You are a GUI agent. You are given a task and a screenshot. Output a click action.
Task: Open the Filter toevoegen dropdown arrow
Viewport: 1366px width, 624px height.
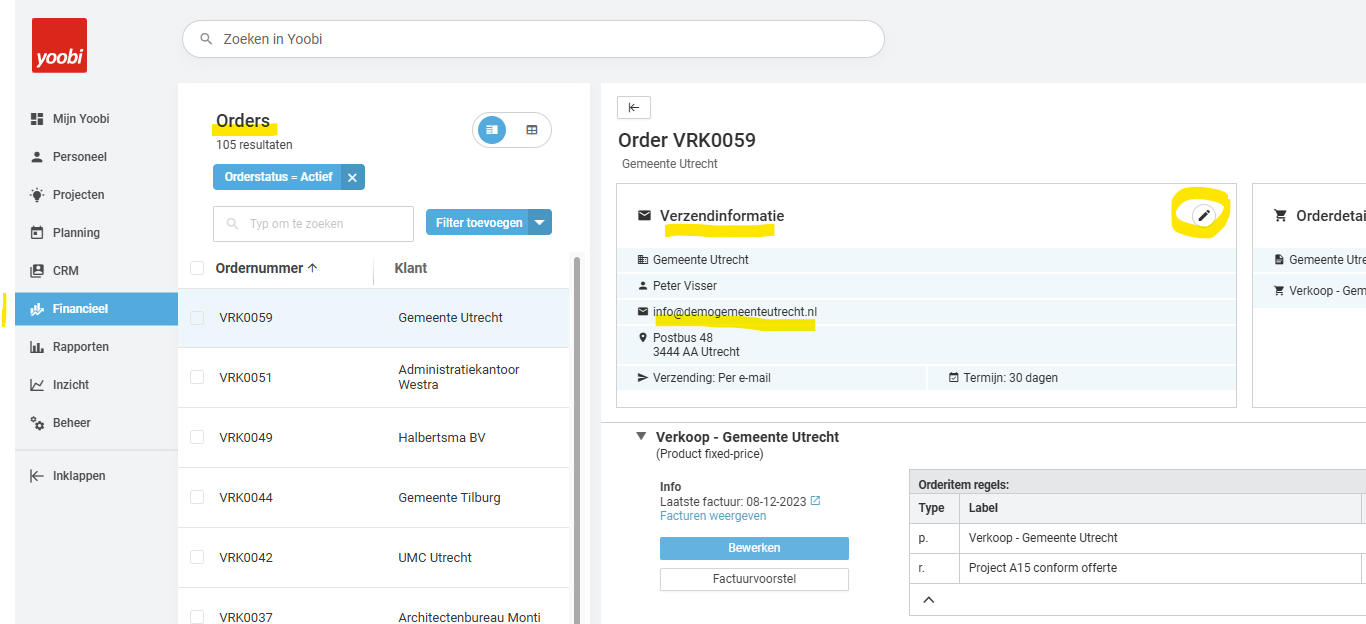(540, 223)
